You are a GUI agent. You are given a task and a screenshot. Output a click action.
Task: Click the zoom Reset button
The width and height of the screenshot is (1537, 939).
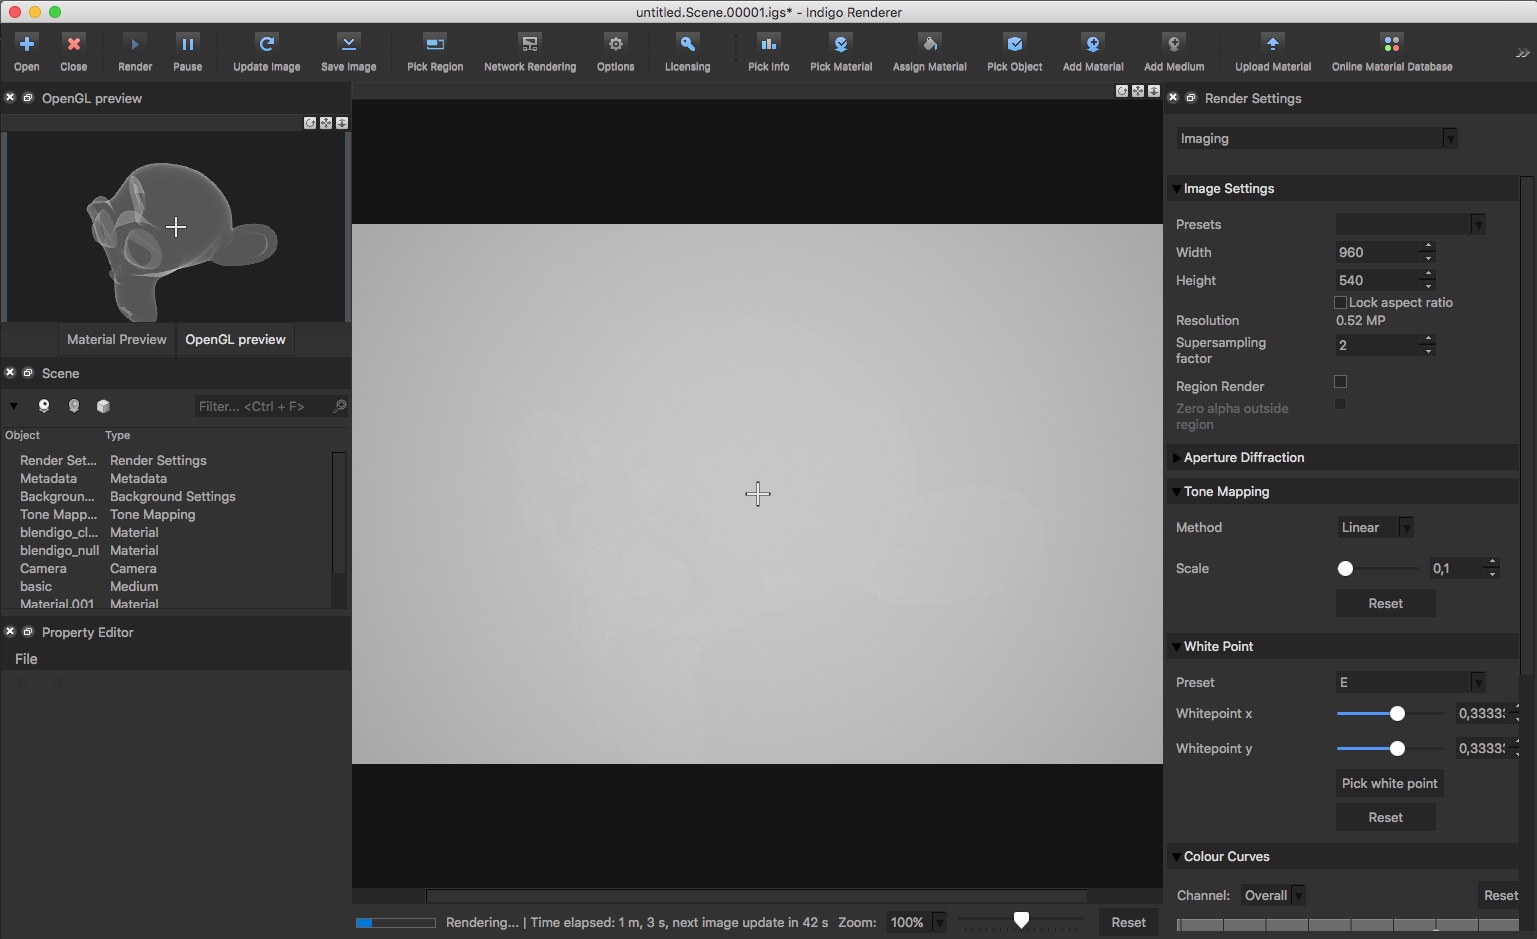[x=1128, y=923]
